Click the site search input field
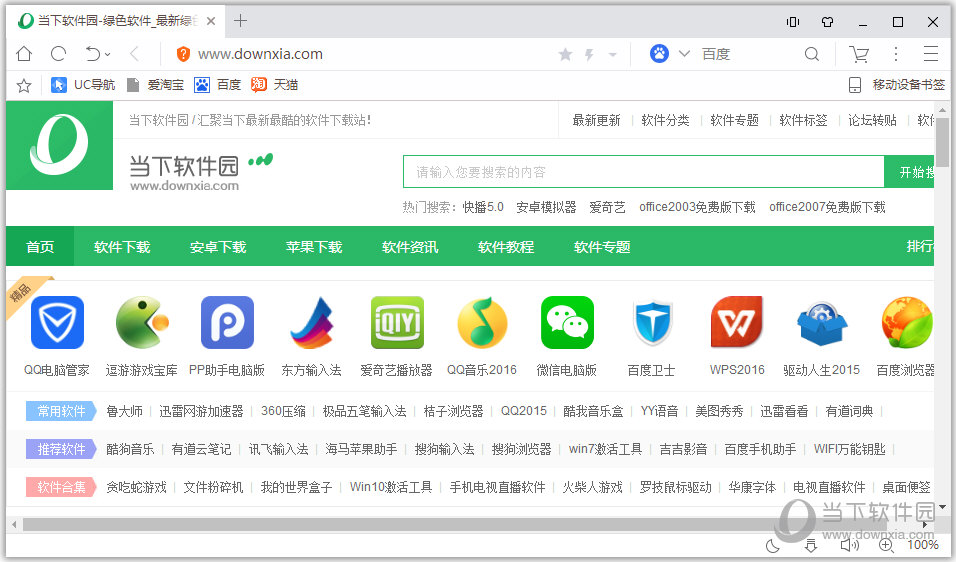The width and height of the screenshot is (956, 562). tap(643, 172)
